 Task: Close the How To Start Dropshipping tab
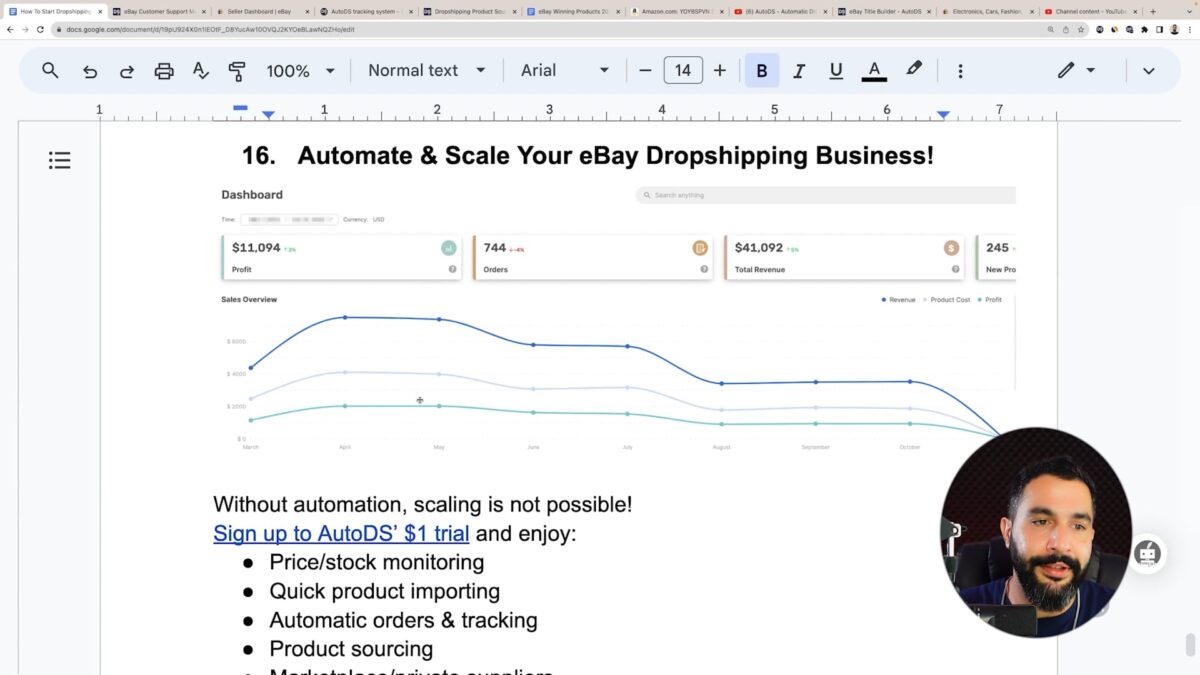[100, 12]
